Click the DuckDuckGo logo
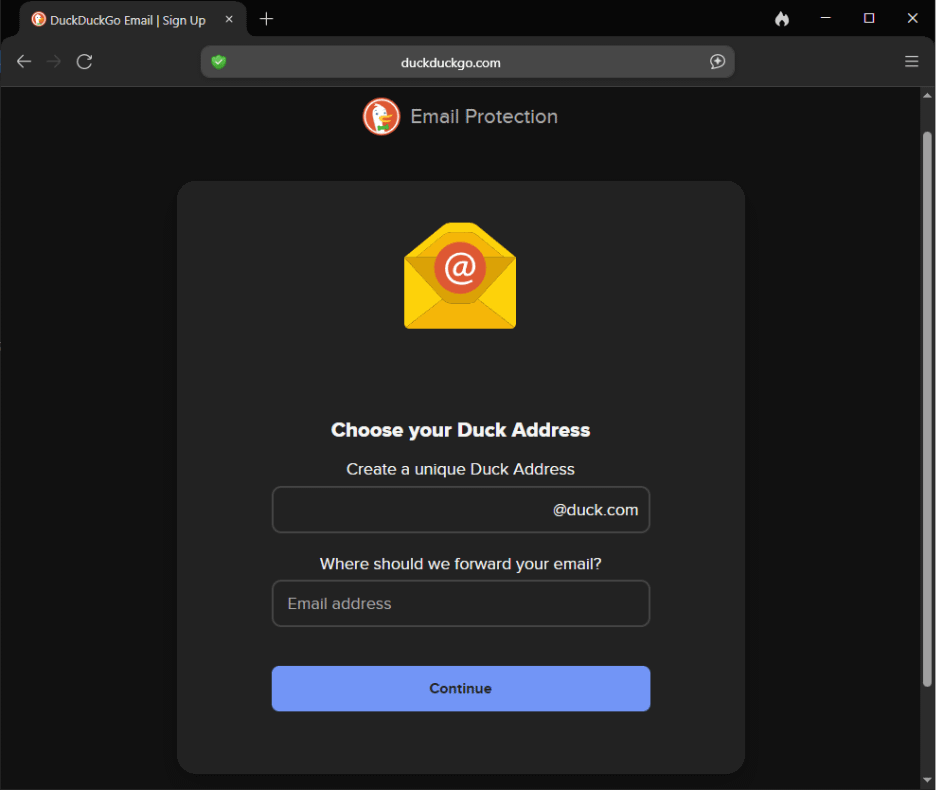 point(381,116)
